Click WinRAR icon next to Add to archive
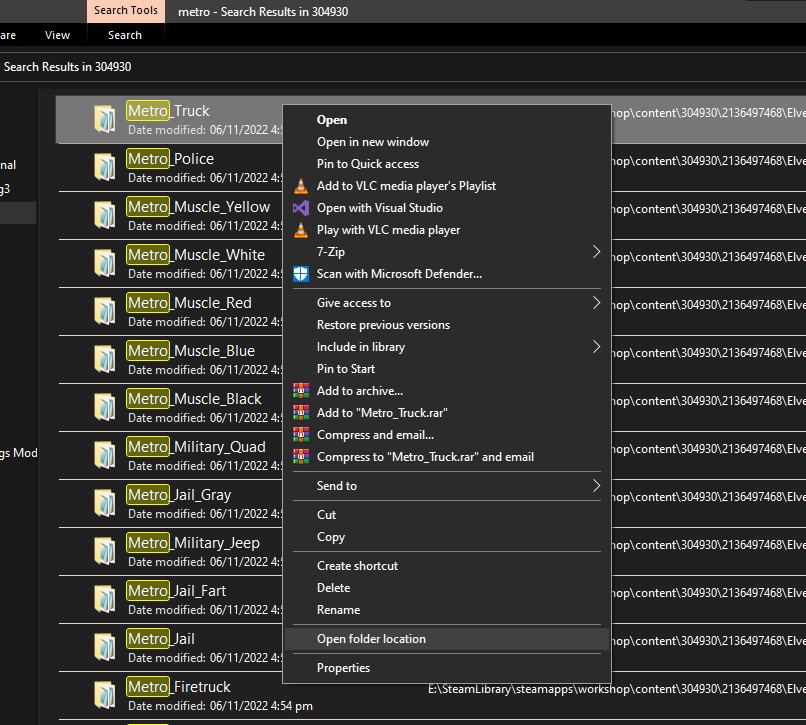The height and width of the screenshot is (725, 806). tap(301, 391)
